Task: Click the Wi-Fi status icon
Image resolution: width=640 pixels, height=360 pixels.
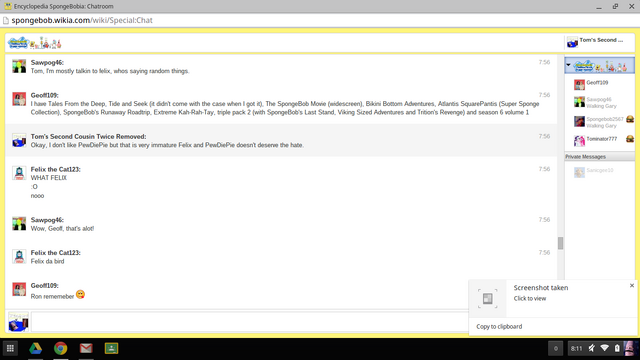Action: 605,348
